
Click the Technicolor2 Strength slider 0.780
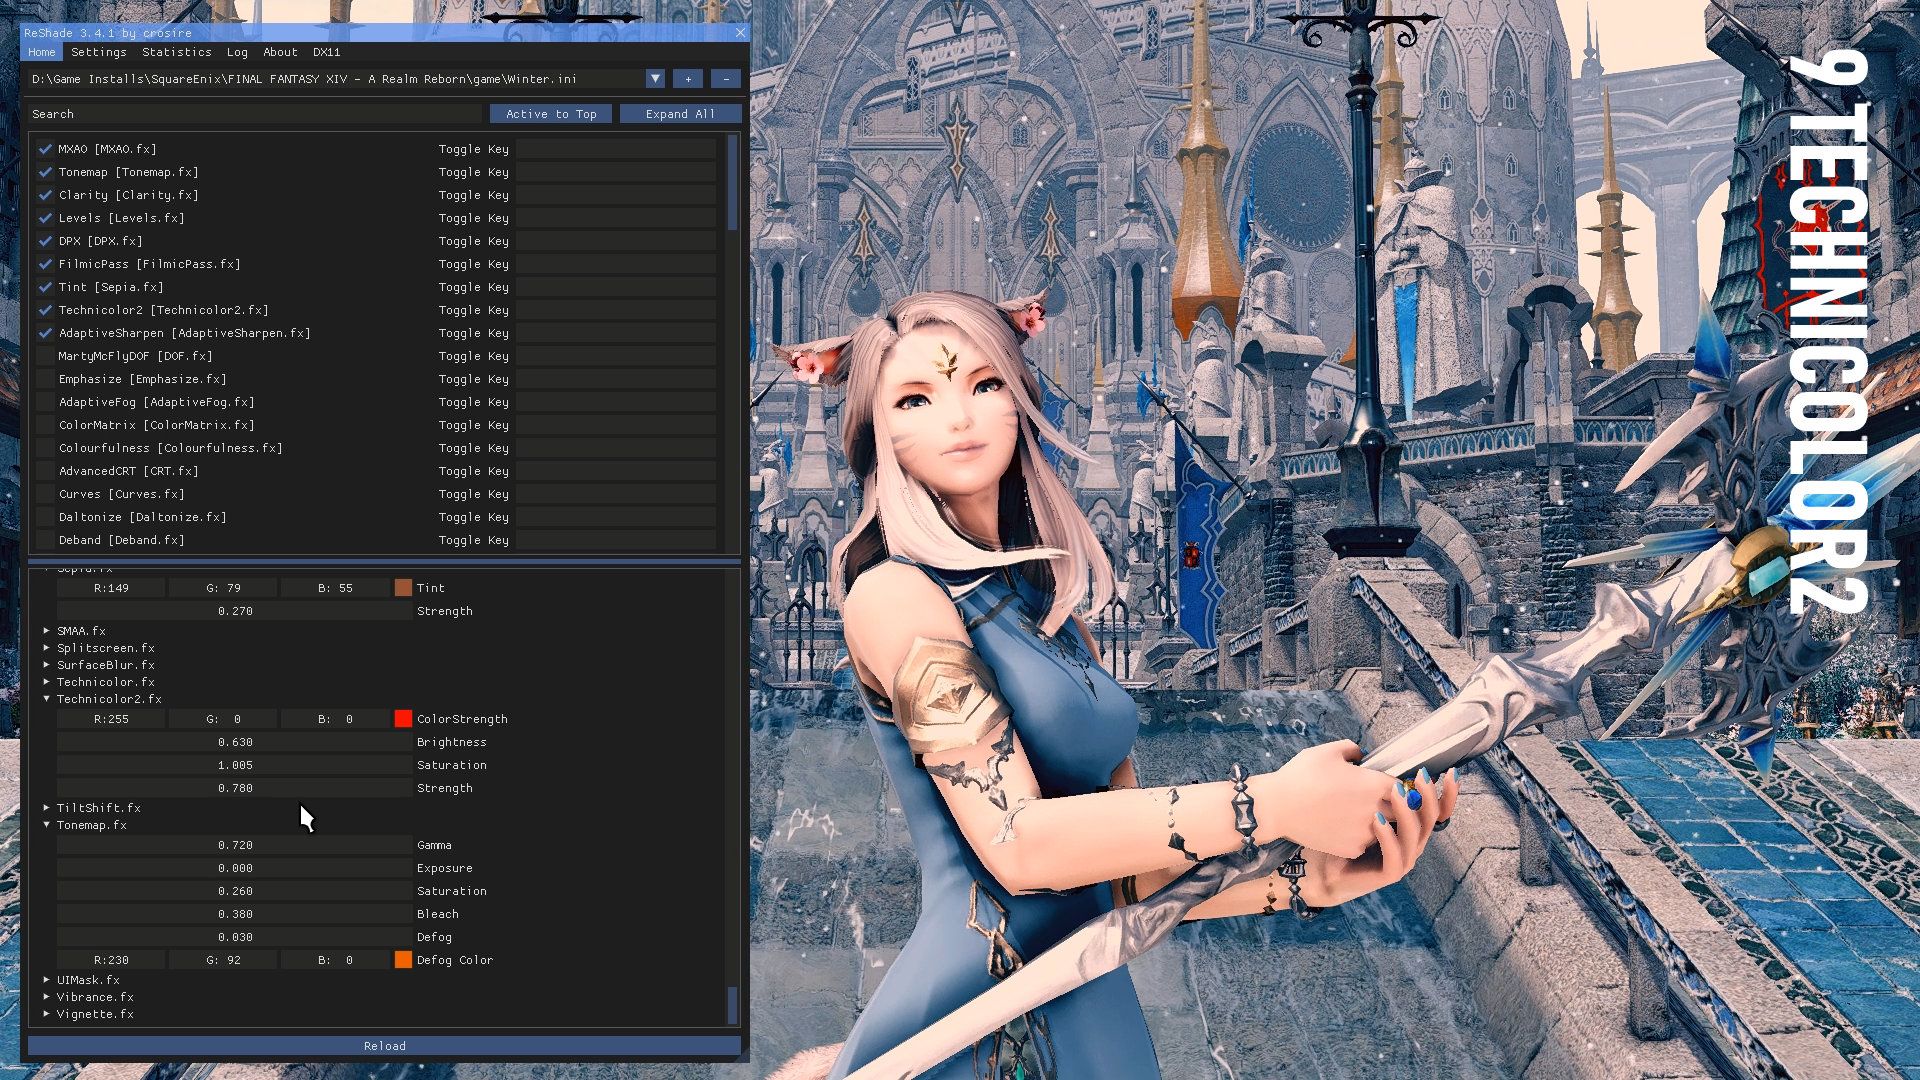pyautogui.click(x=235, y=788)
